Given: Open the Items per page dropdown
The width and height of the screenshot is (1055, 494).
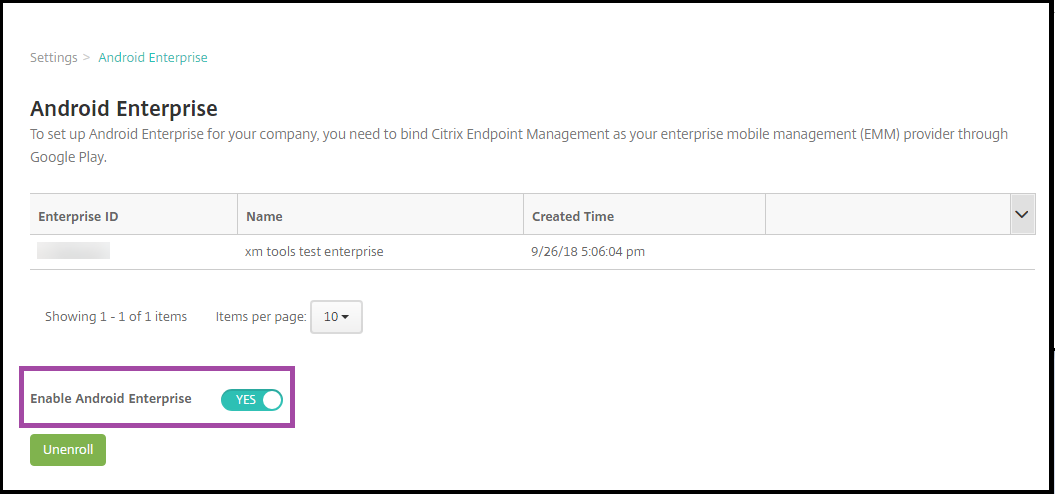Looking at the screenshot, I should pyautogui.click(x=336, y=317).
